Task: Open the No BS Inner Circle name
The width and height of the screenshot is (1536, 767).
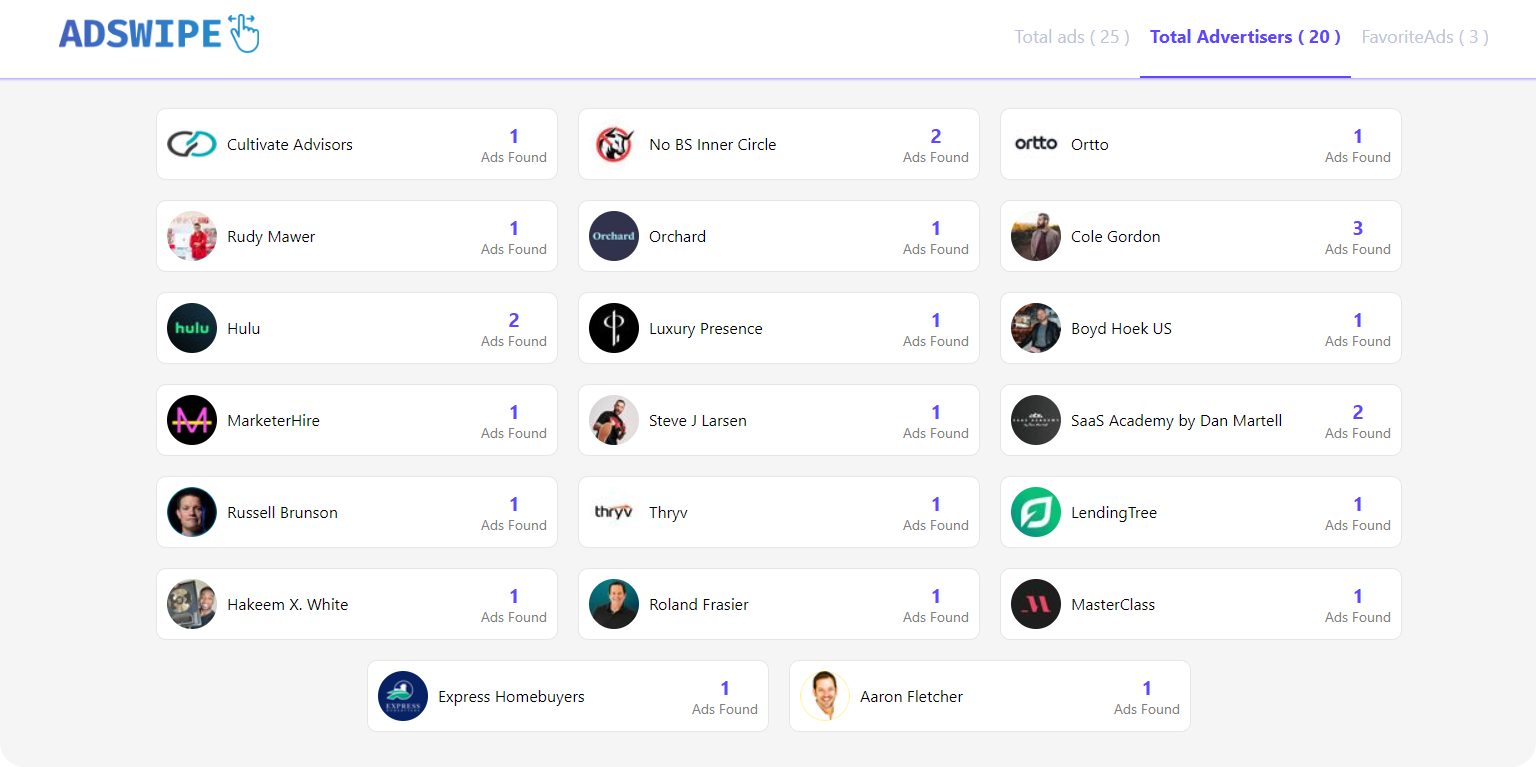Action: 713,144
